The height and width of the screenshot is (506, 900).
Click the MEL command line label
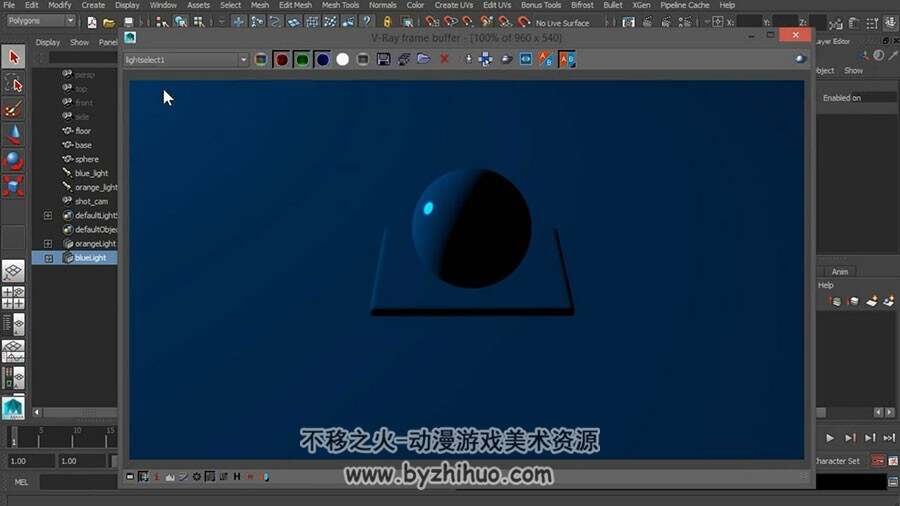point(21,482)
